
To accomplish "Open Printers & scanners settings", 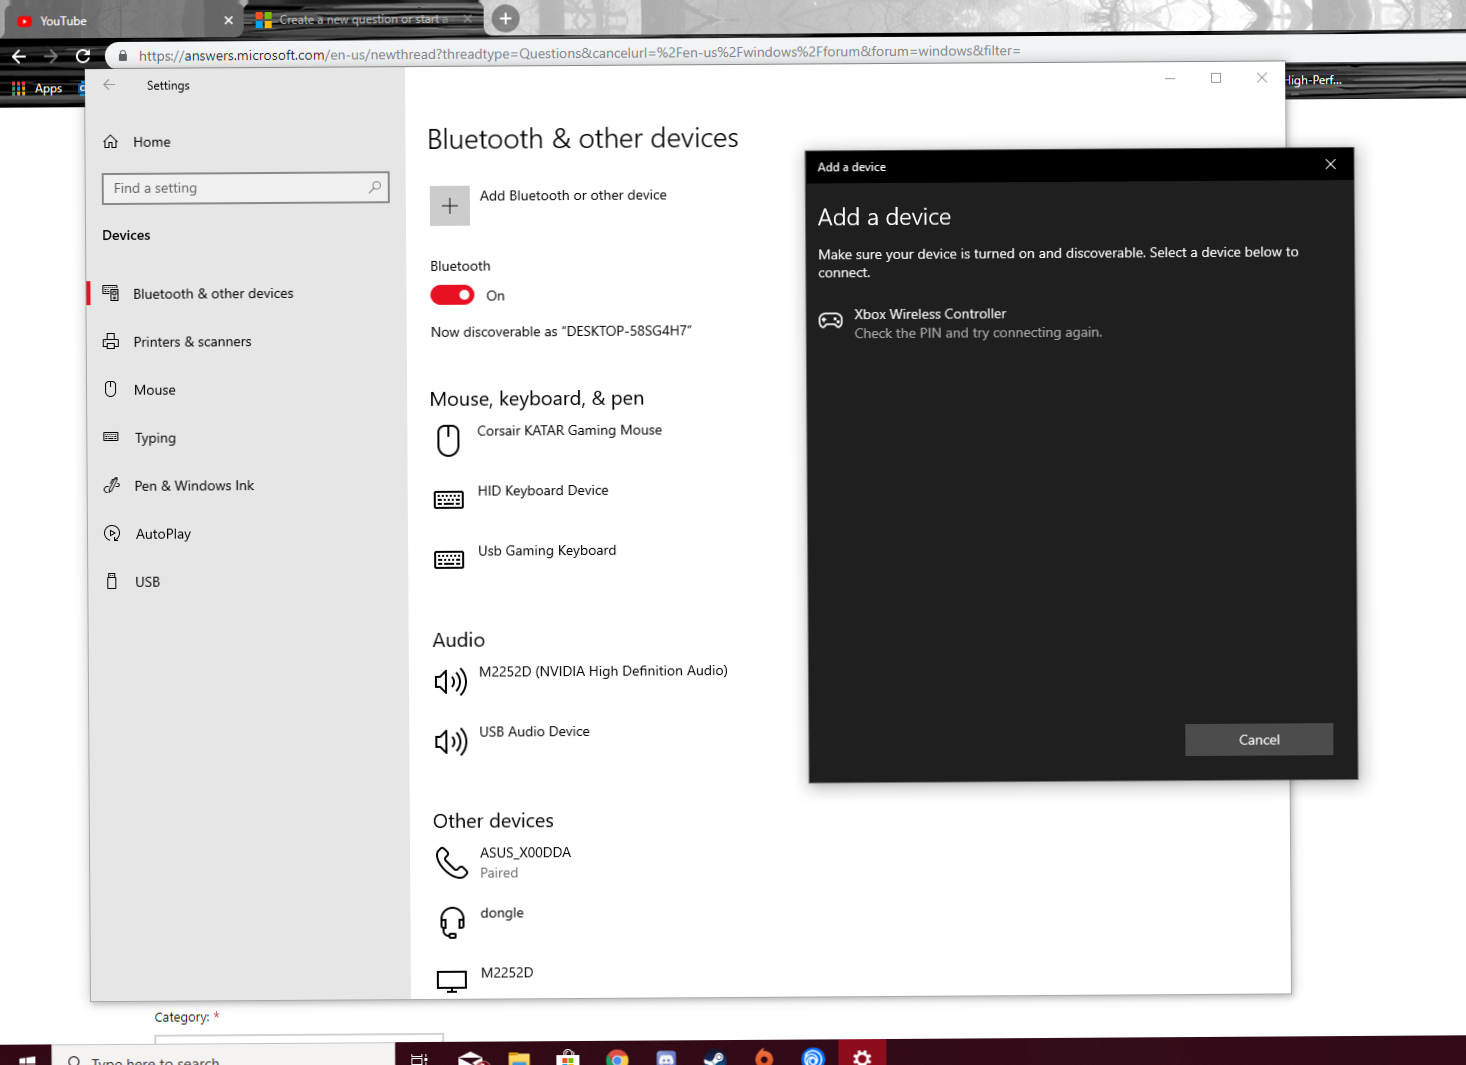I will 192,342.
